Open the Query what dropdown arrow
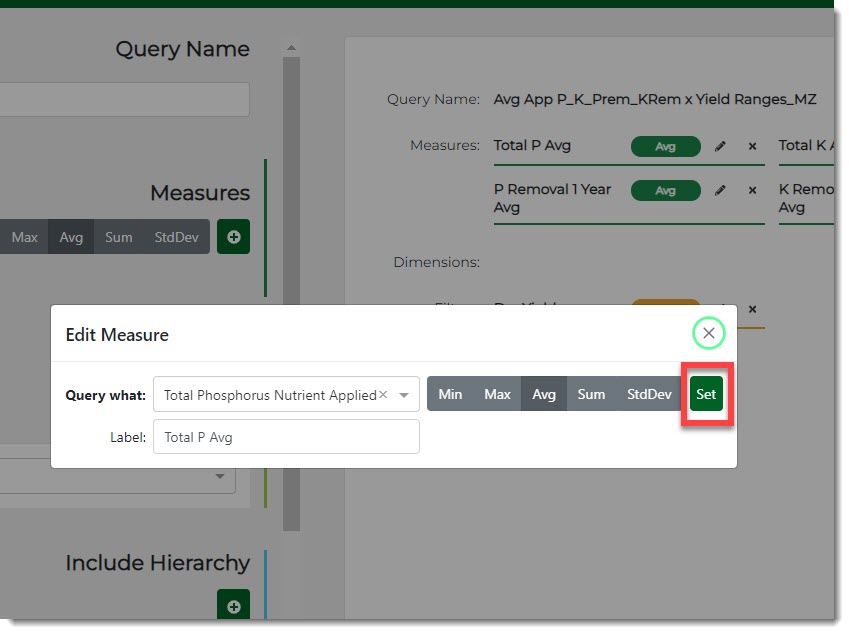Viewport: 849px width, 634px height. 404,395
